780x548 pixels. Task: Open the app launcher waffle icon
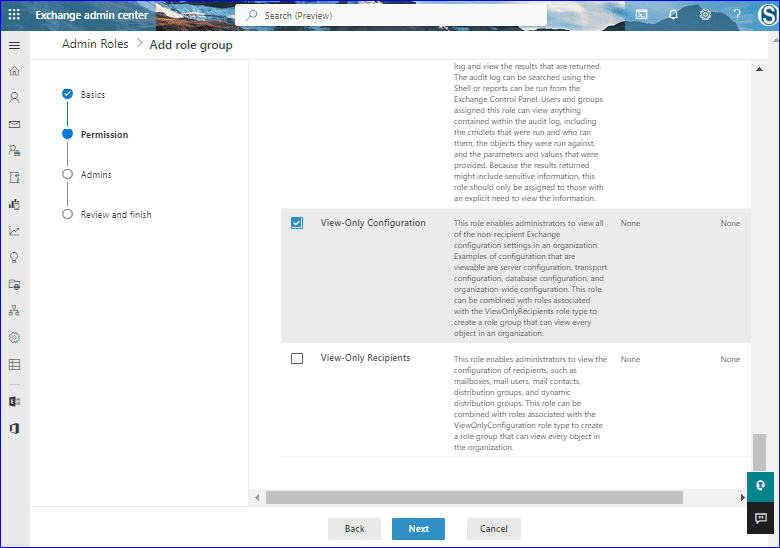tap(14, 15)
